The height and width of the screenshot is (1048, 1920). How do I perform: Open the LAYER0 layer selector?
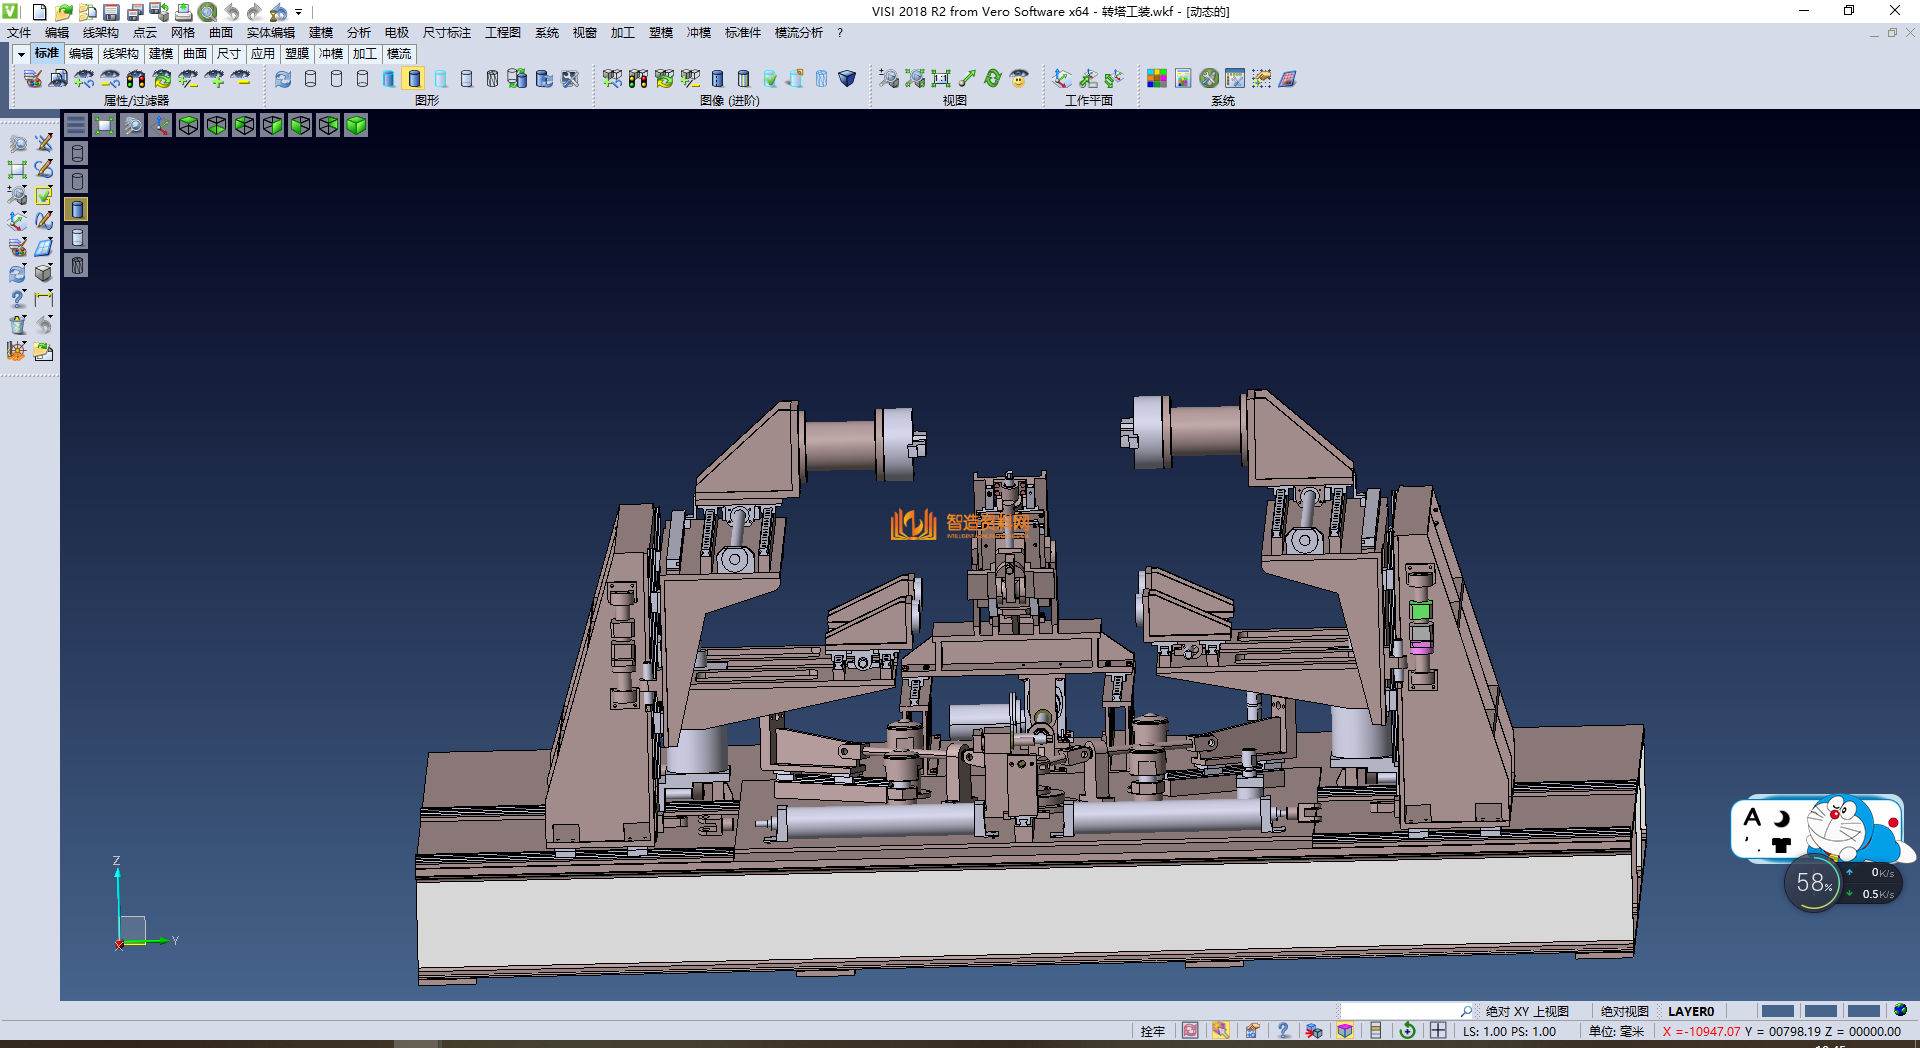[x=1690, y=1011]
